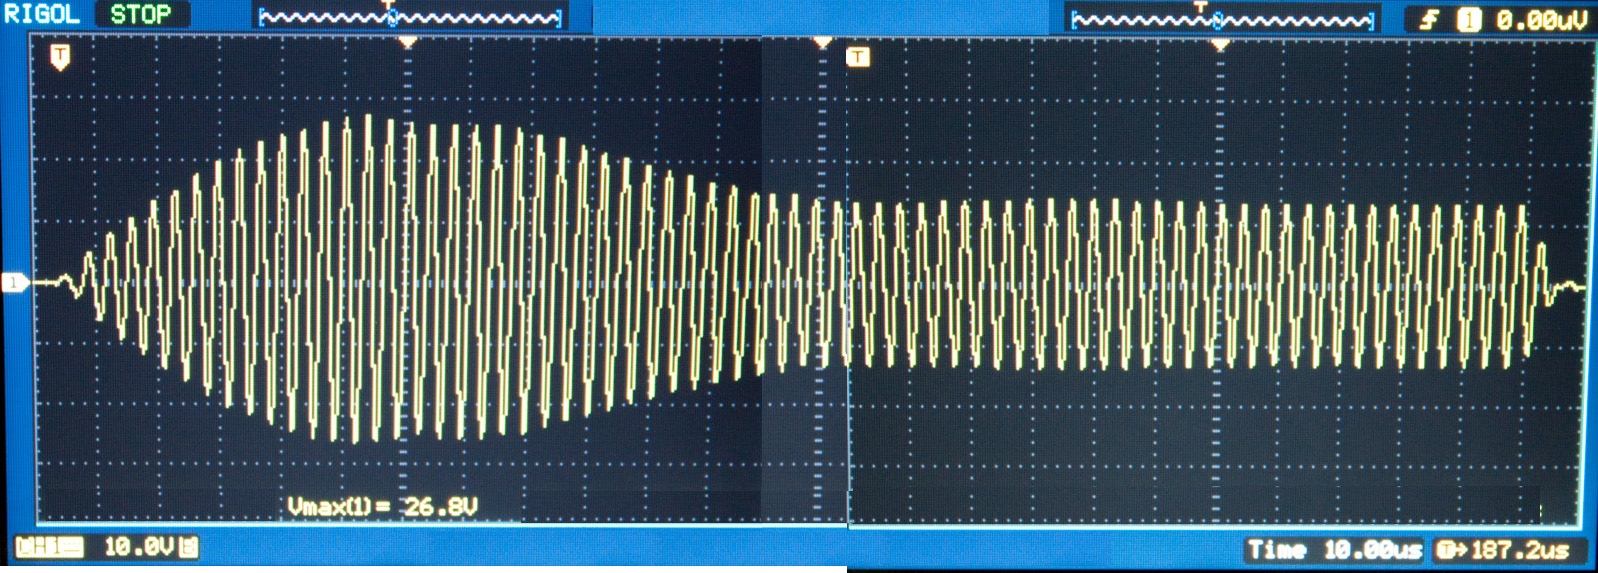This screenshot has width=1598, height=573.
Task: Click the channel 1 ground marker on left edge
Action: click(14, 283)
